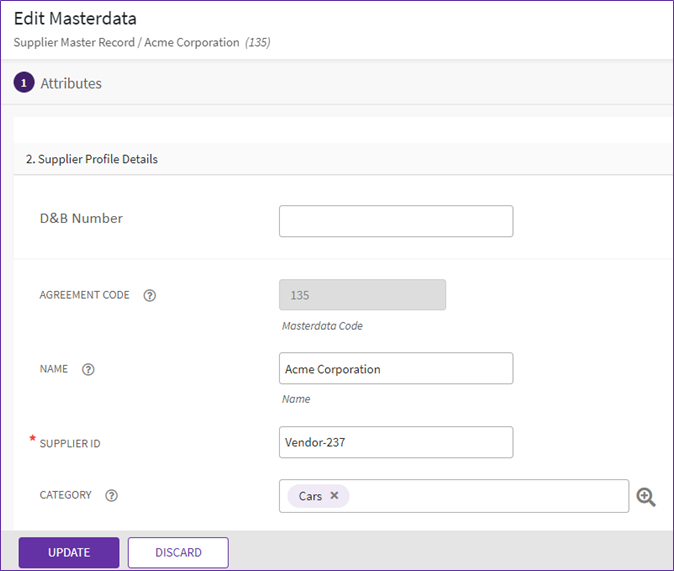The height and width of the screenshot is (571, 674).
Task: Click the D&B Number label
Action: [81, 218]
